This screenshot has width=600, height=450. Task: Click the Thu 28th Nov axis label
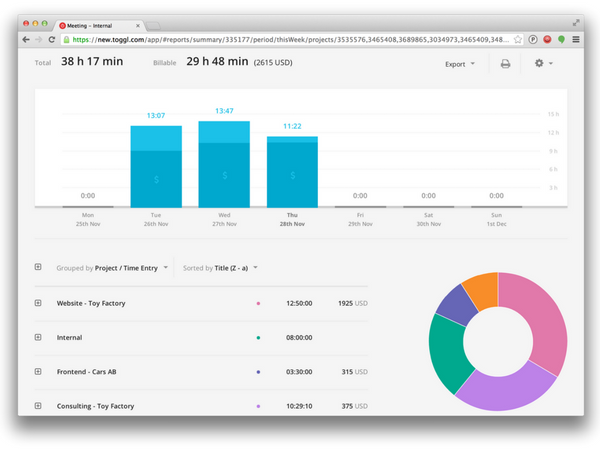(292, 219)
